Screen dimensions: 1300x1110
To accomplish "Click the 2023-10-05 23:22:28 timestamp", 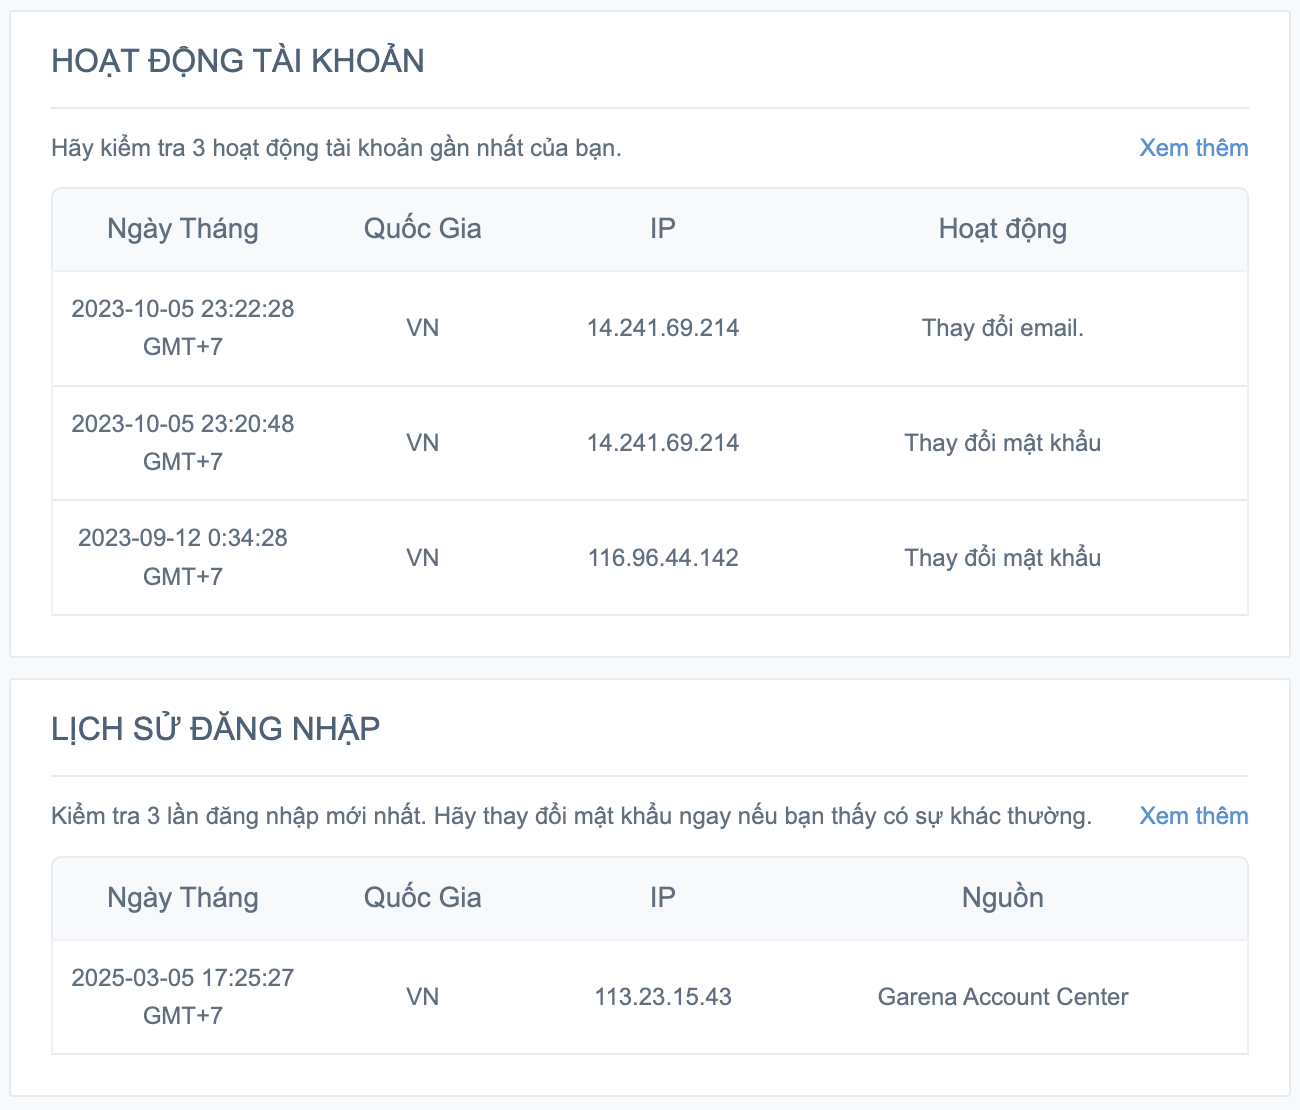I will [x=183, y=309].
